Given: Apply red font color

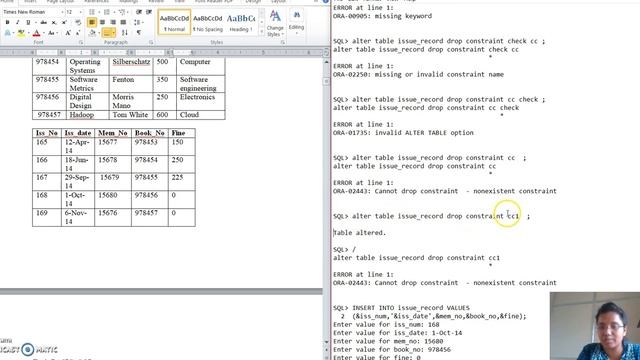Looking at the screenshot, I should [36, 33].
